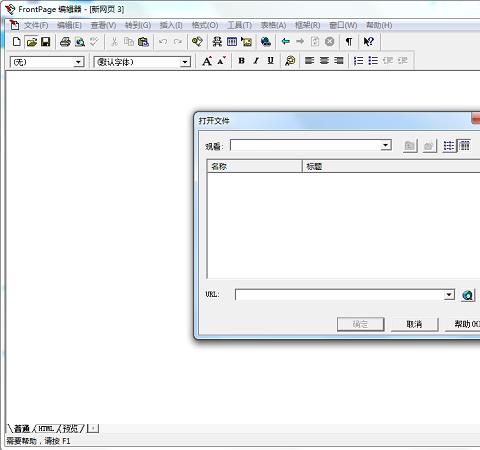The width and height of the screenshot is (480, 450).
Task: Click the New page icon in toolbar
Action: coord(16,42)
